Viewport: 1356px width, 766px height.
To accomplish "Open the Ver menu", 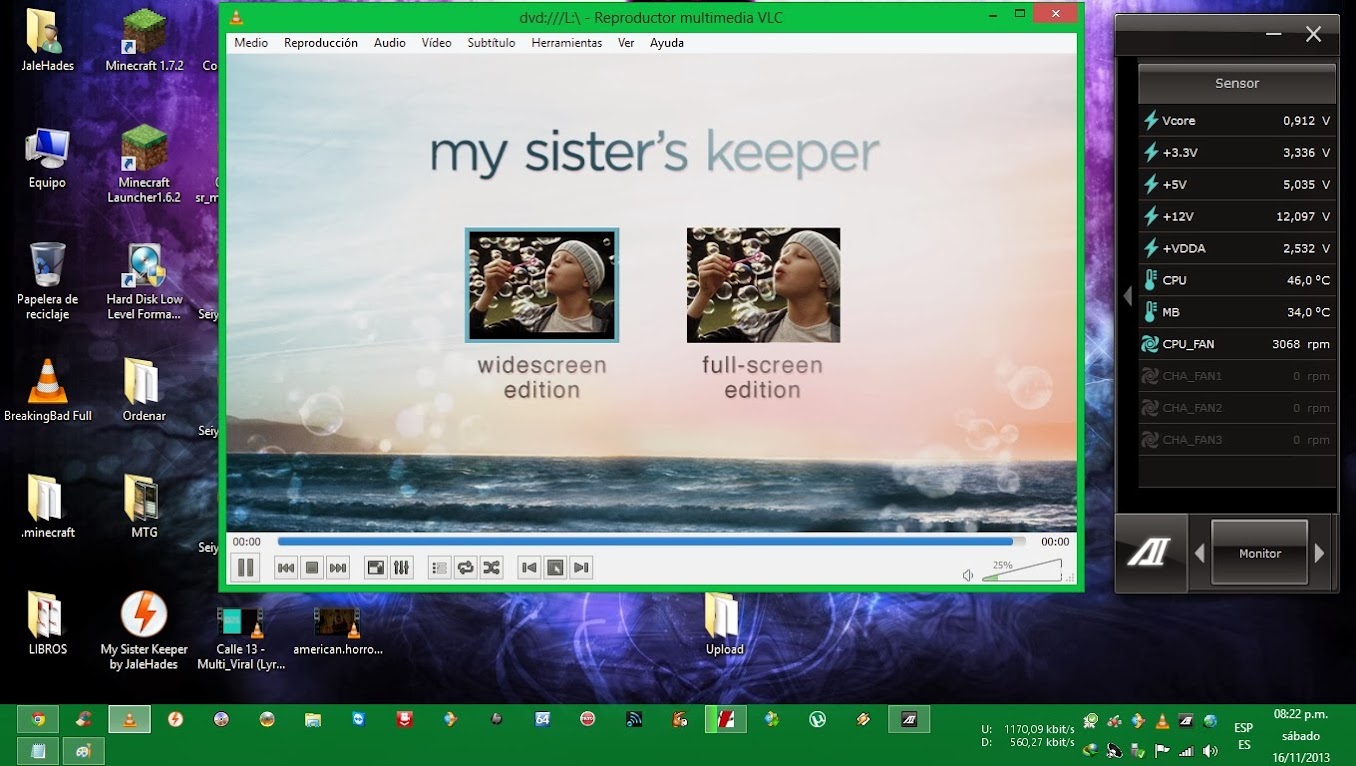I will 626,43.
